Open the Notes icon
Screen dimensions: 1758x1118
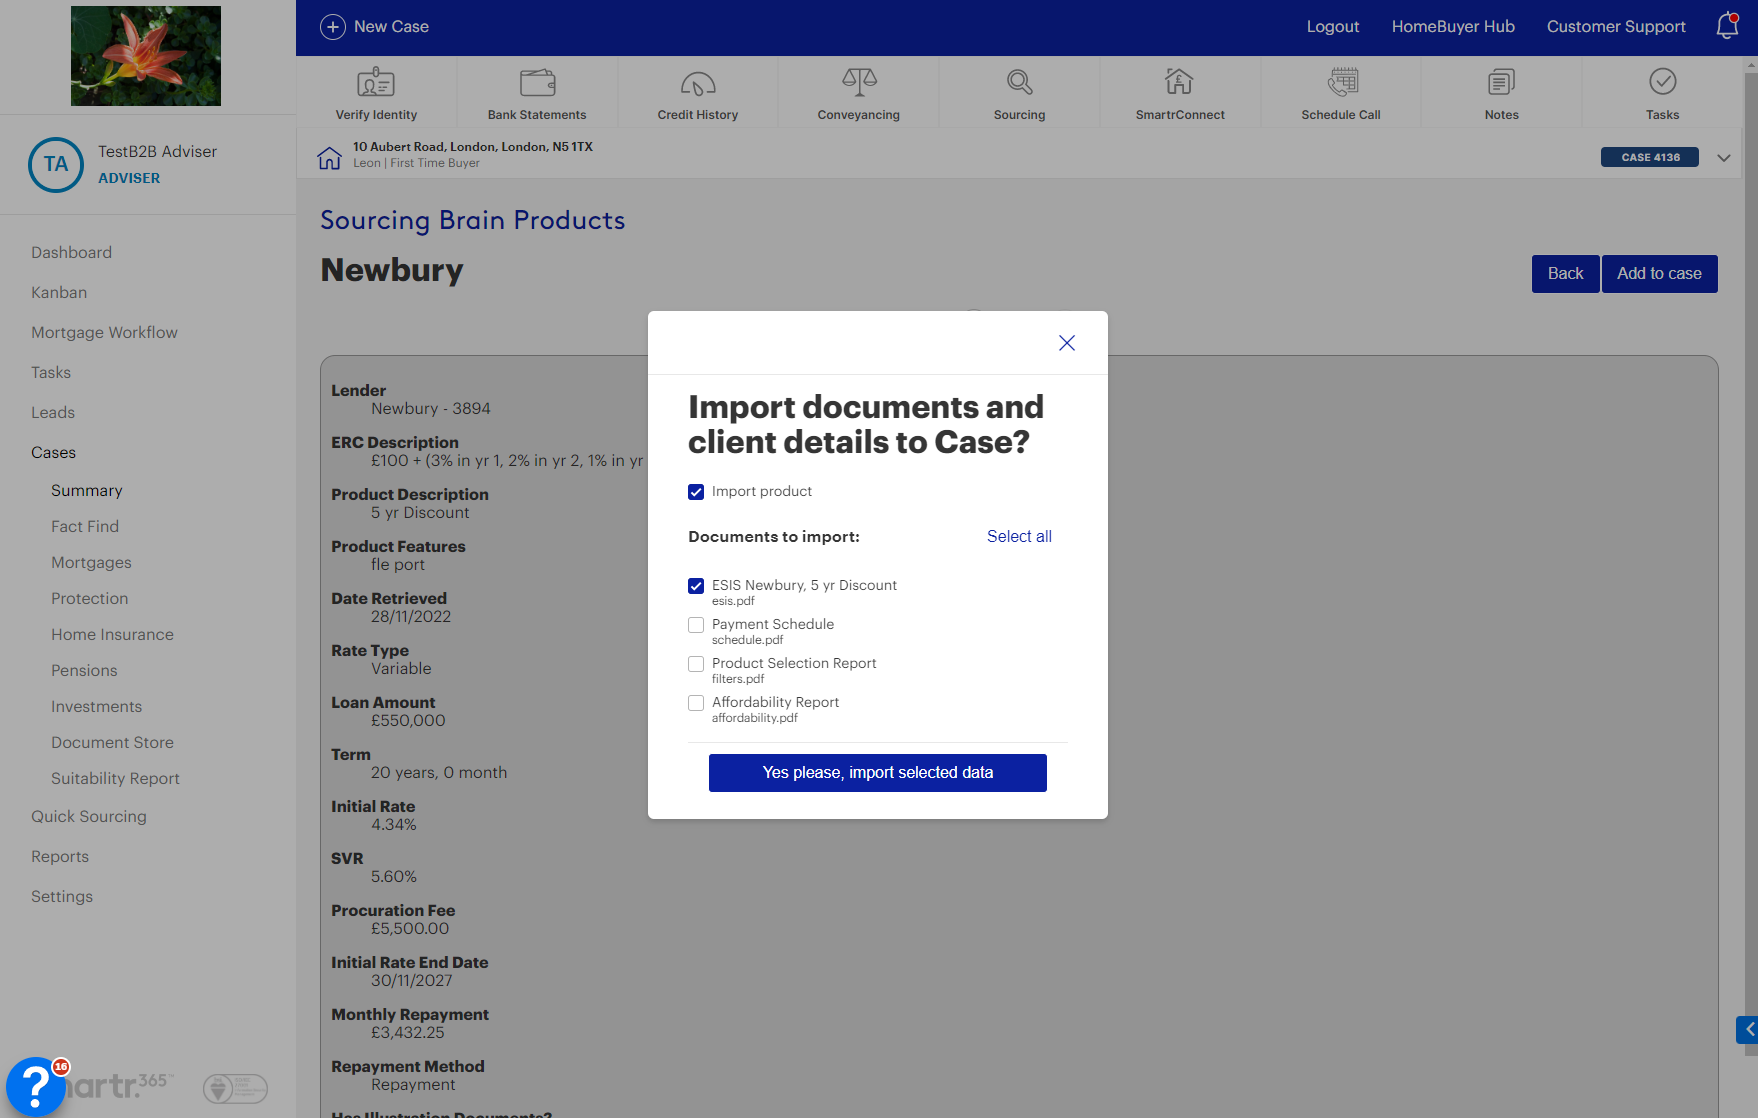1501,82
